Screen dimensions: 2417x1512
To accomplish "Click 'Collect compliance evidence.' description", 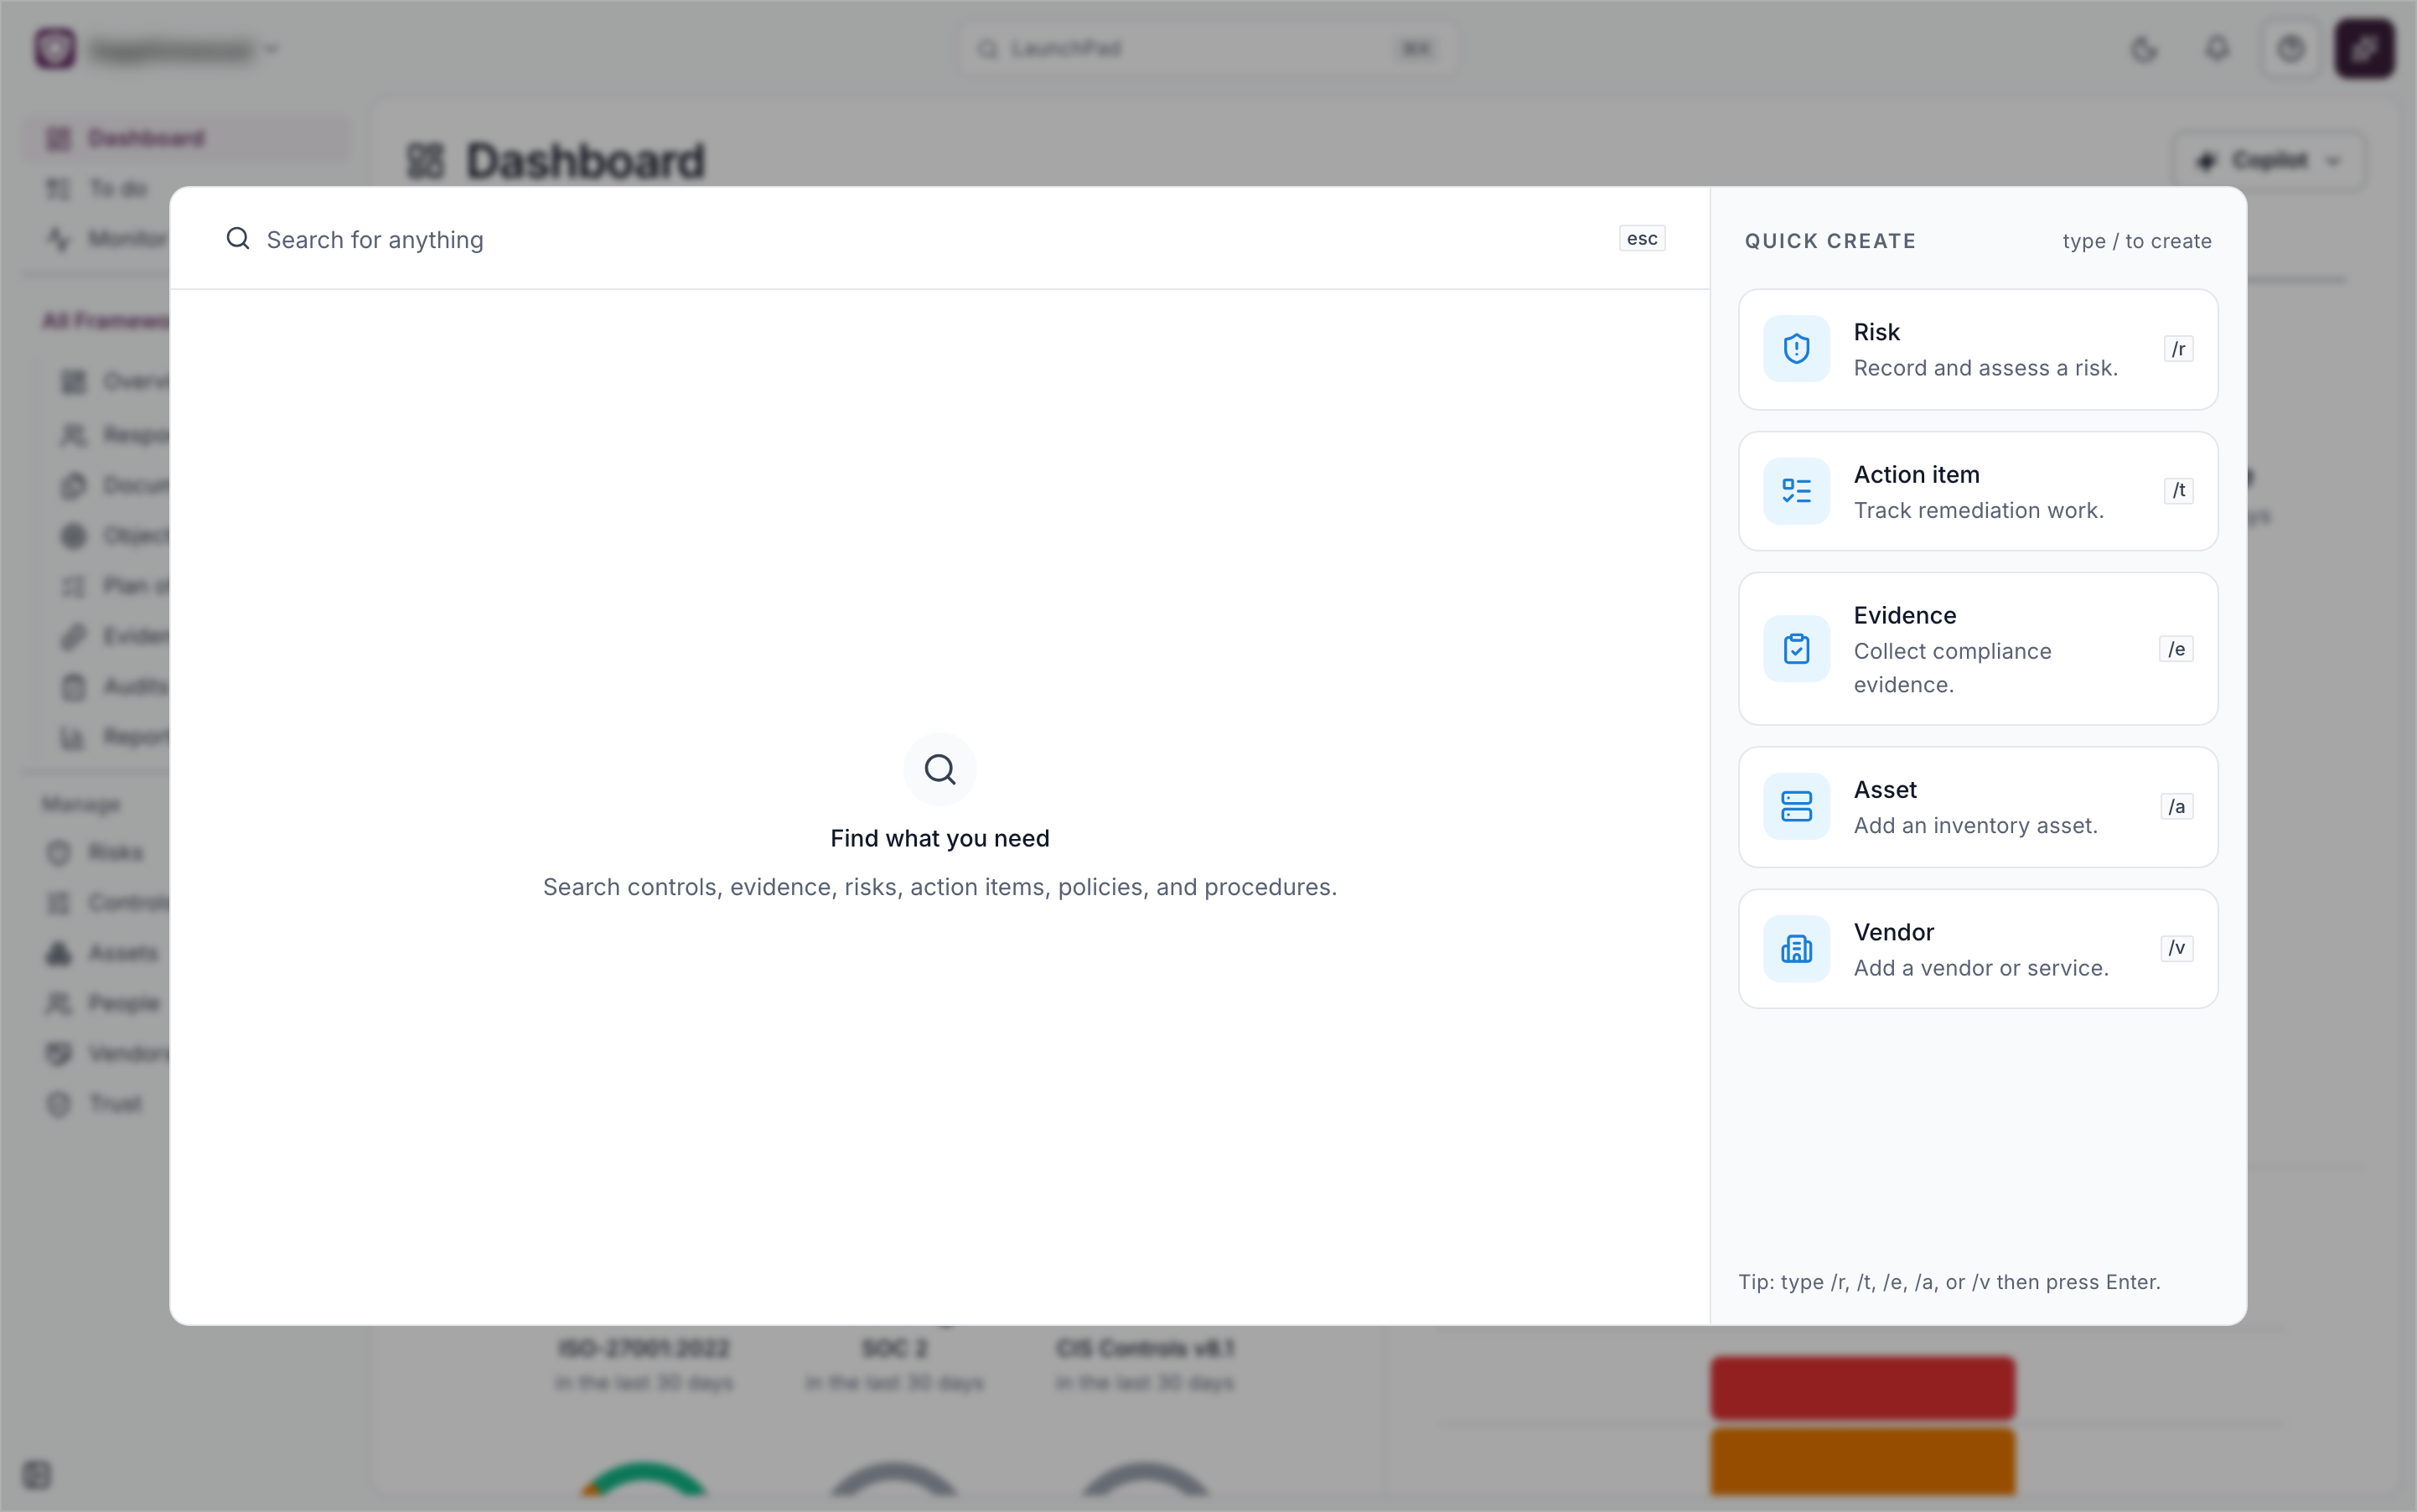I will click(1952, 668).
